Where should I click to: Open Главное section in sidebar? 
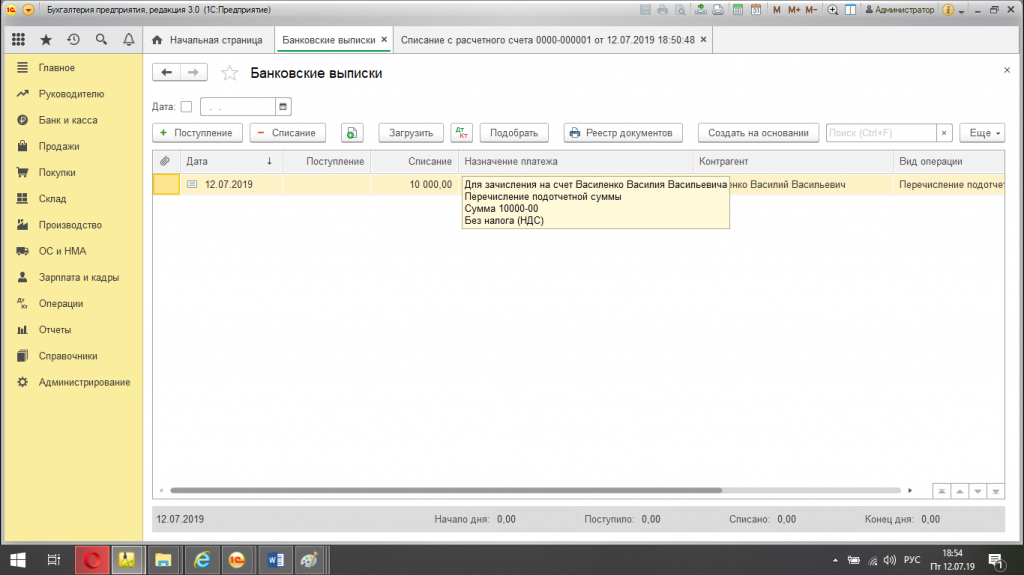(x=73, y=67)
